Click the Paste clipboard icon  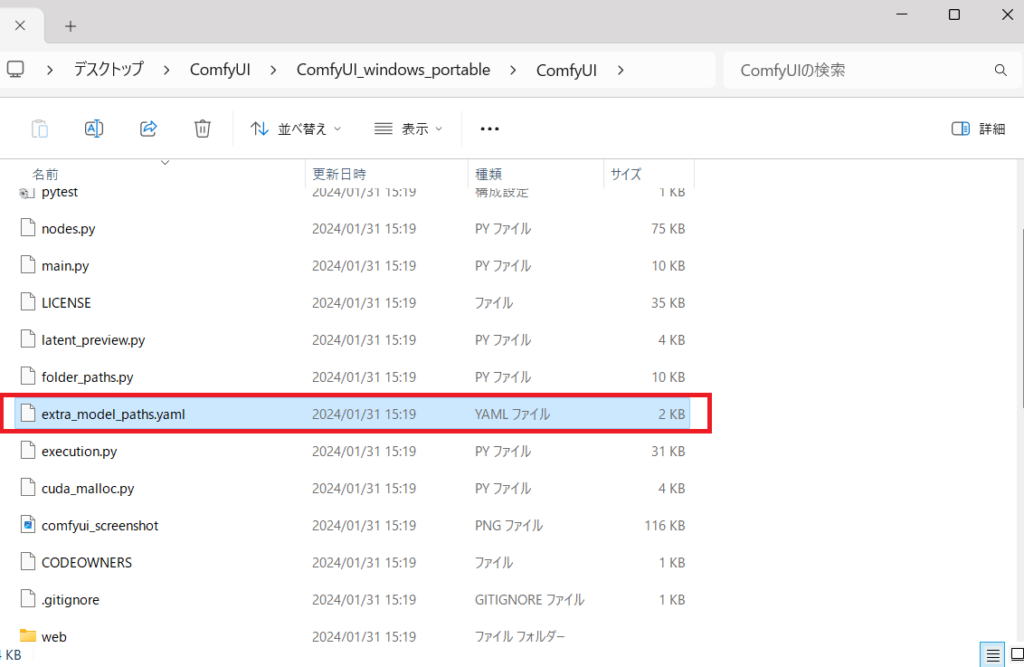pos(40,128)
